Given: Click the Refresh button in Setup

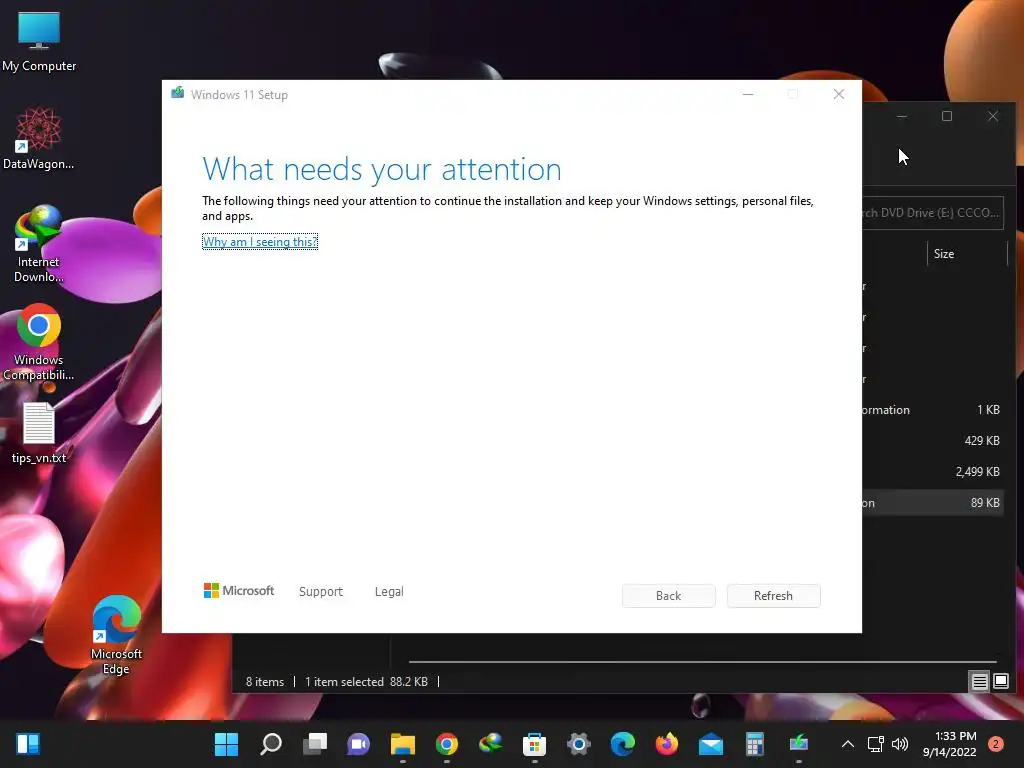Looking at the screenshot, I should tap(773, 596).
